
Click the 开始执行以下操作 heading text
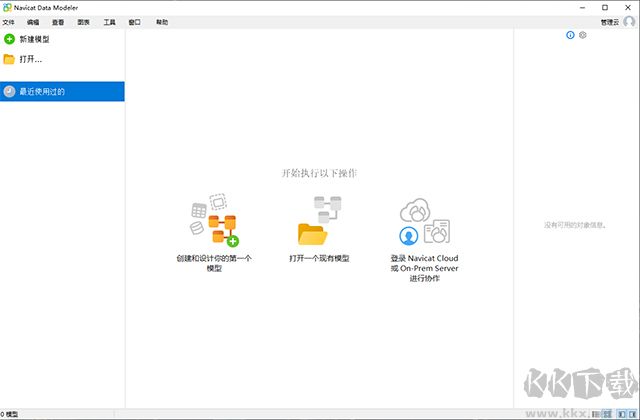[x=319, y=173]
